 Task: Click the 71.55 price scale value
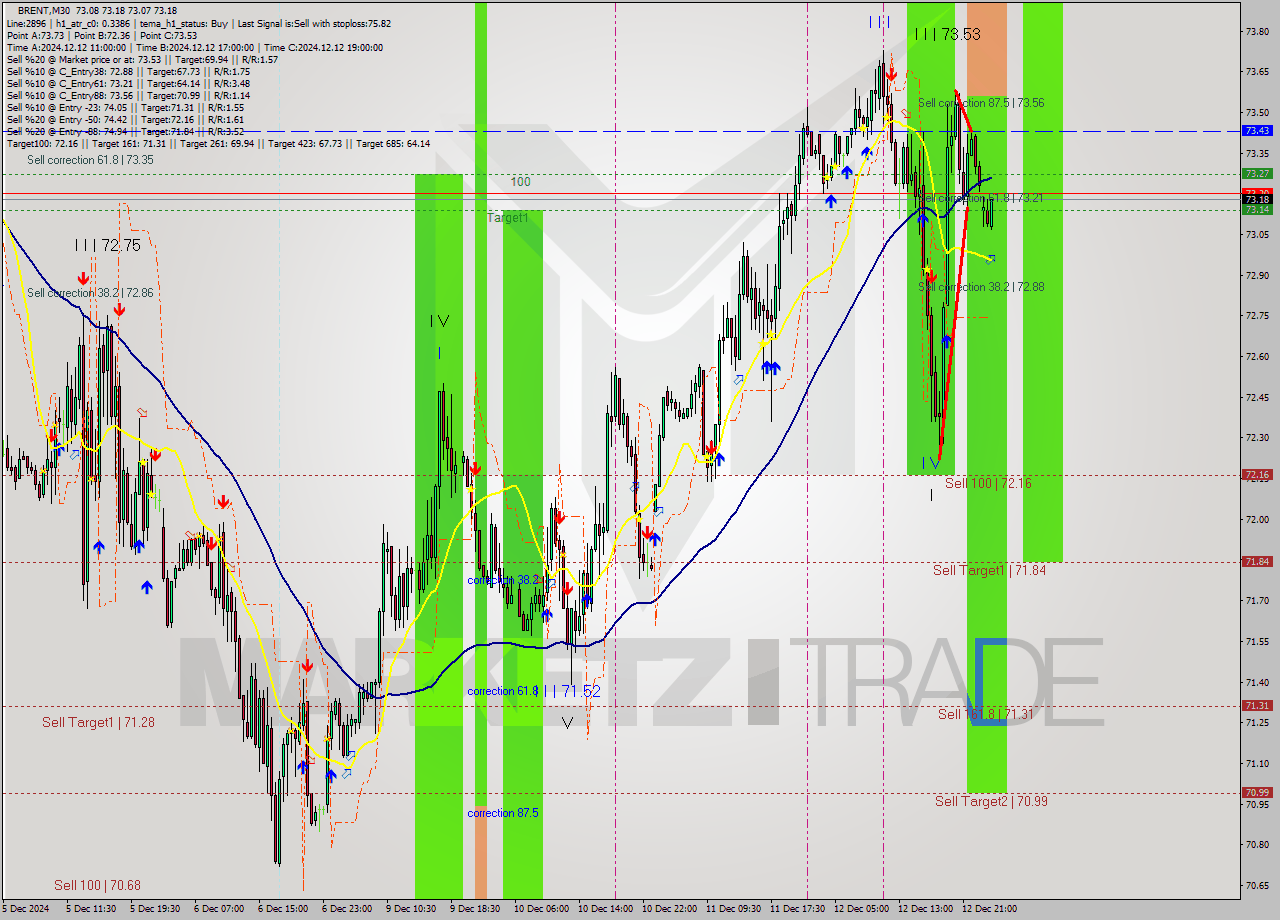tap(1256, 642)
